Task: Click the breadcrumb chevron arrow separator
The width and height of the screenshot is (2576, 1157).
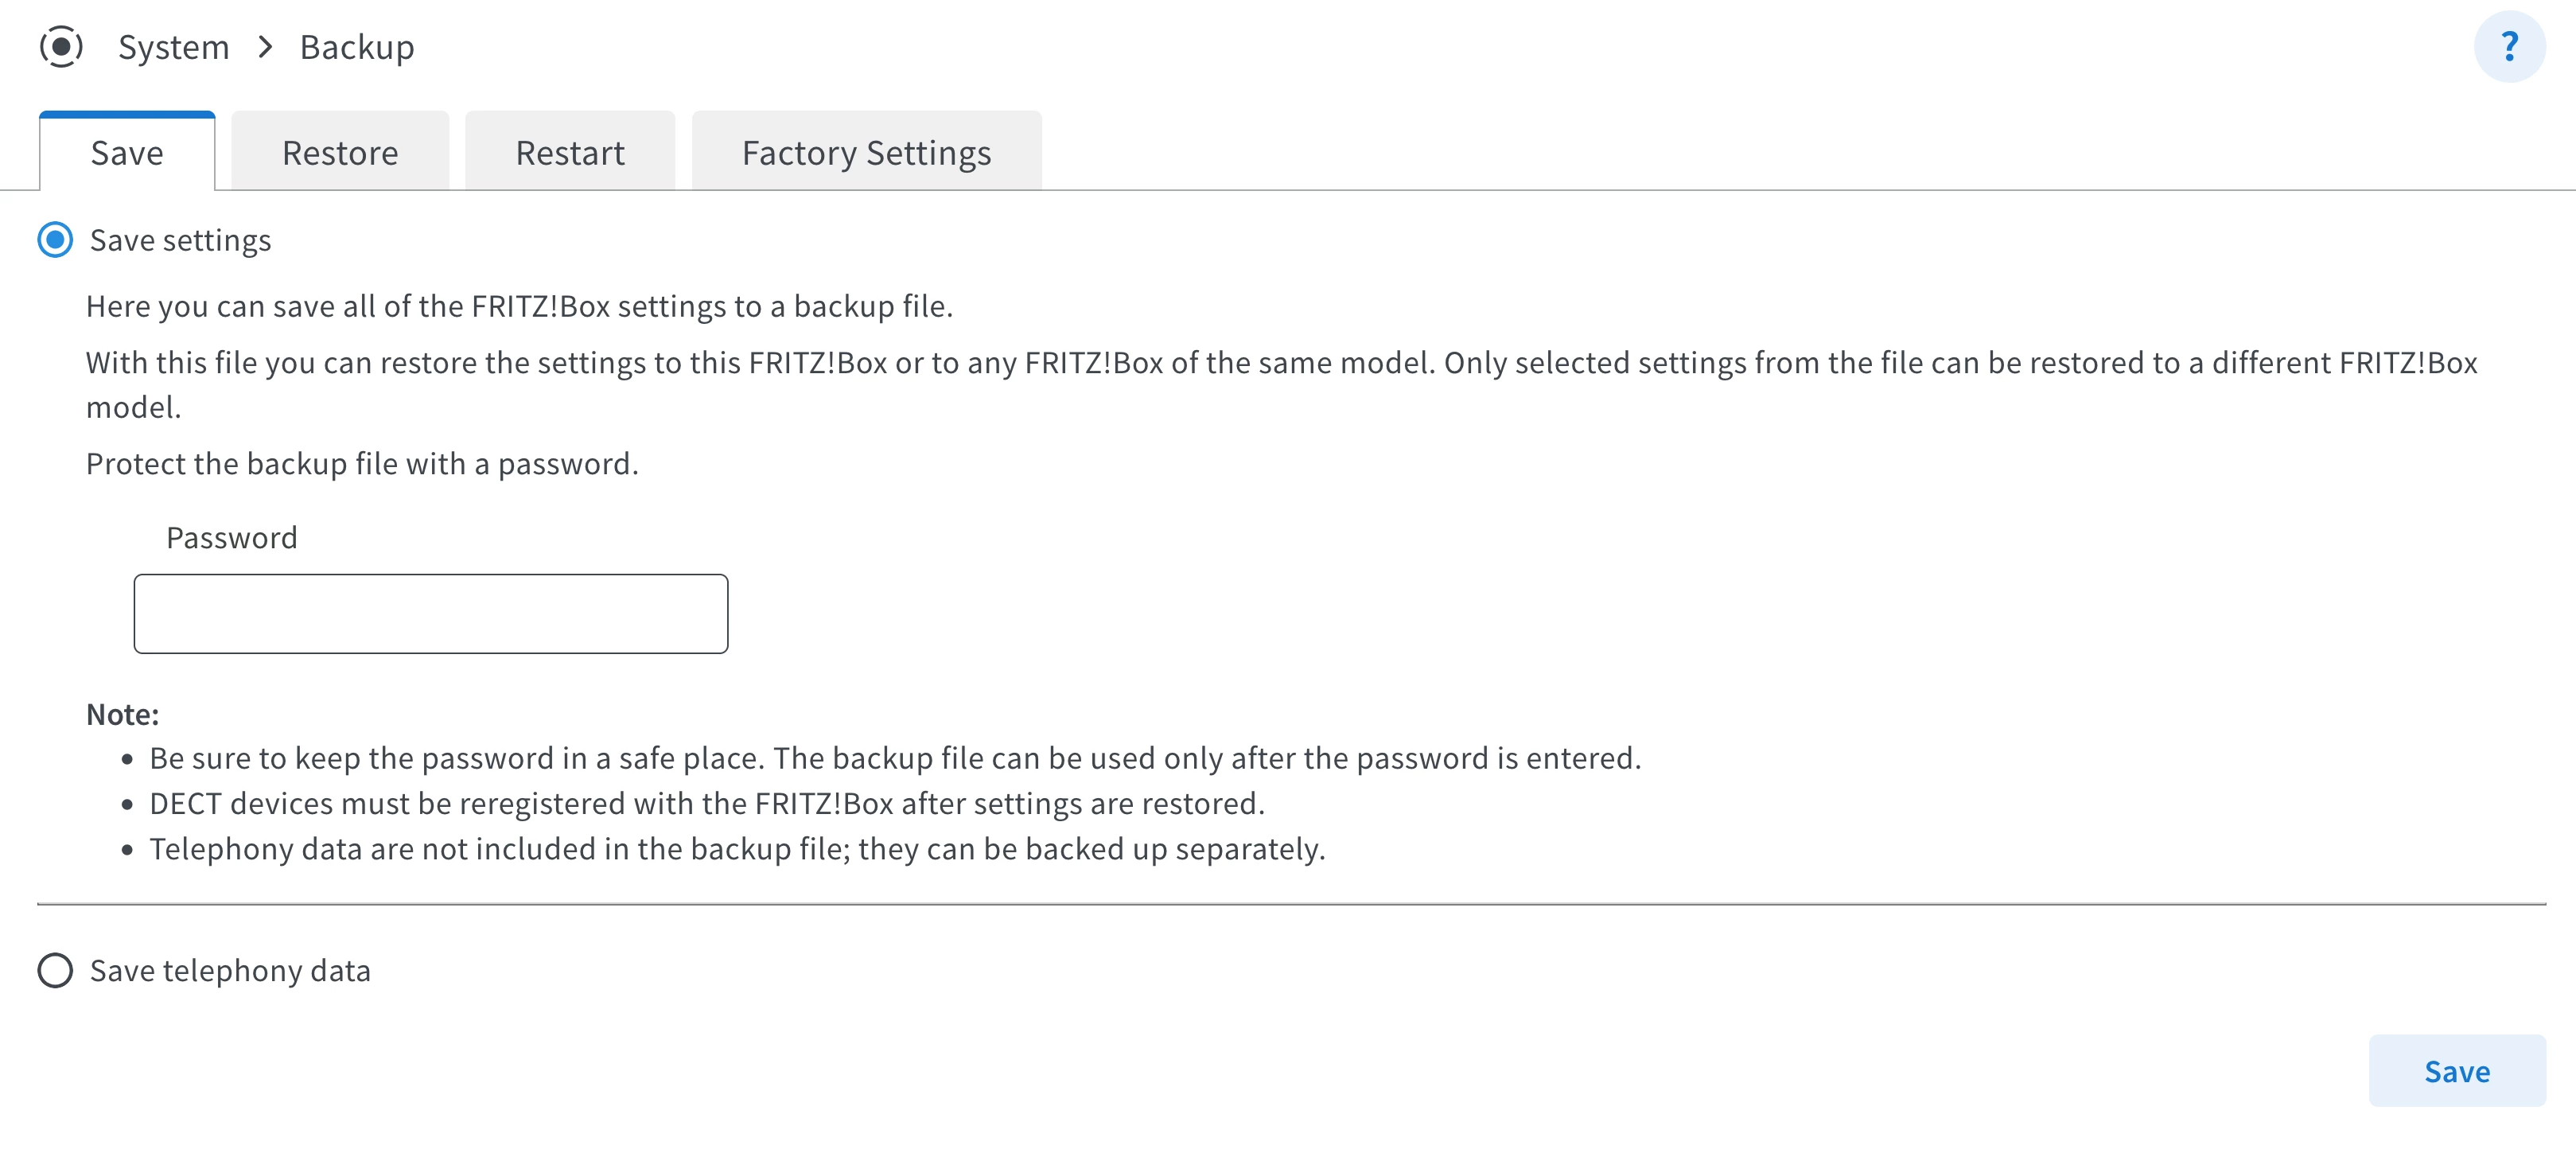Action: [265, 47]
